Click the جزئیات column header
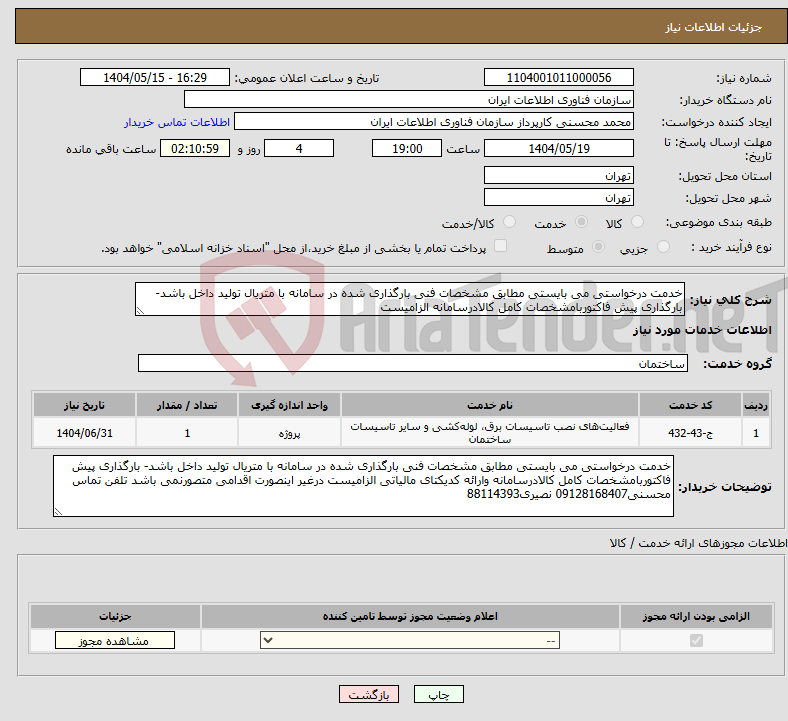This screenshot has height=721, width=788. tap(115, 616)
